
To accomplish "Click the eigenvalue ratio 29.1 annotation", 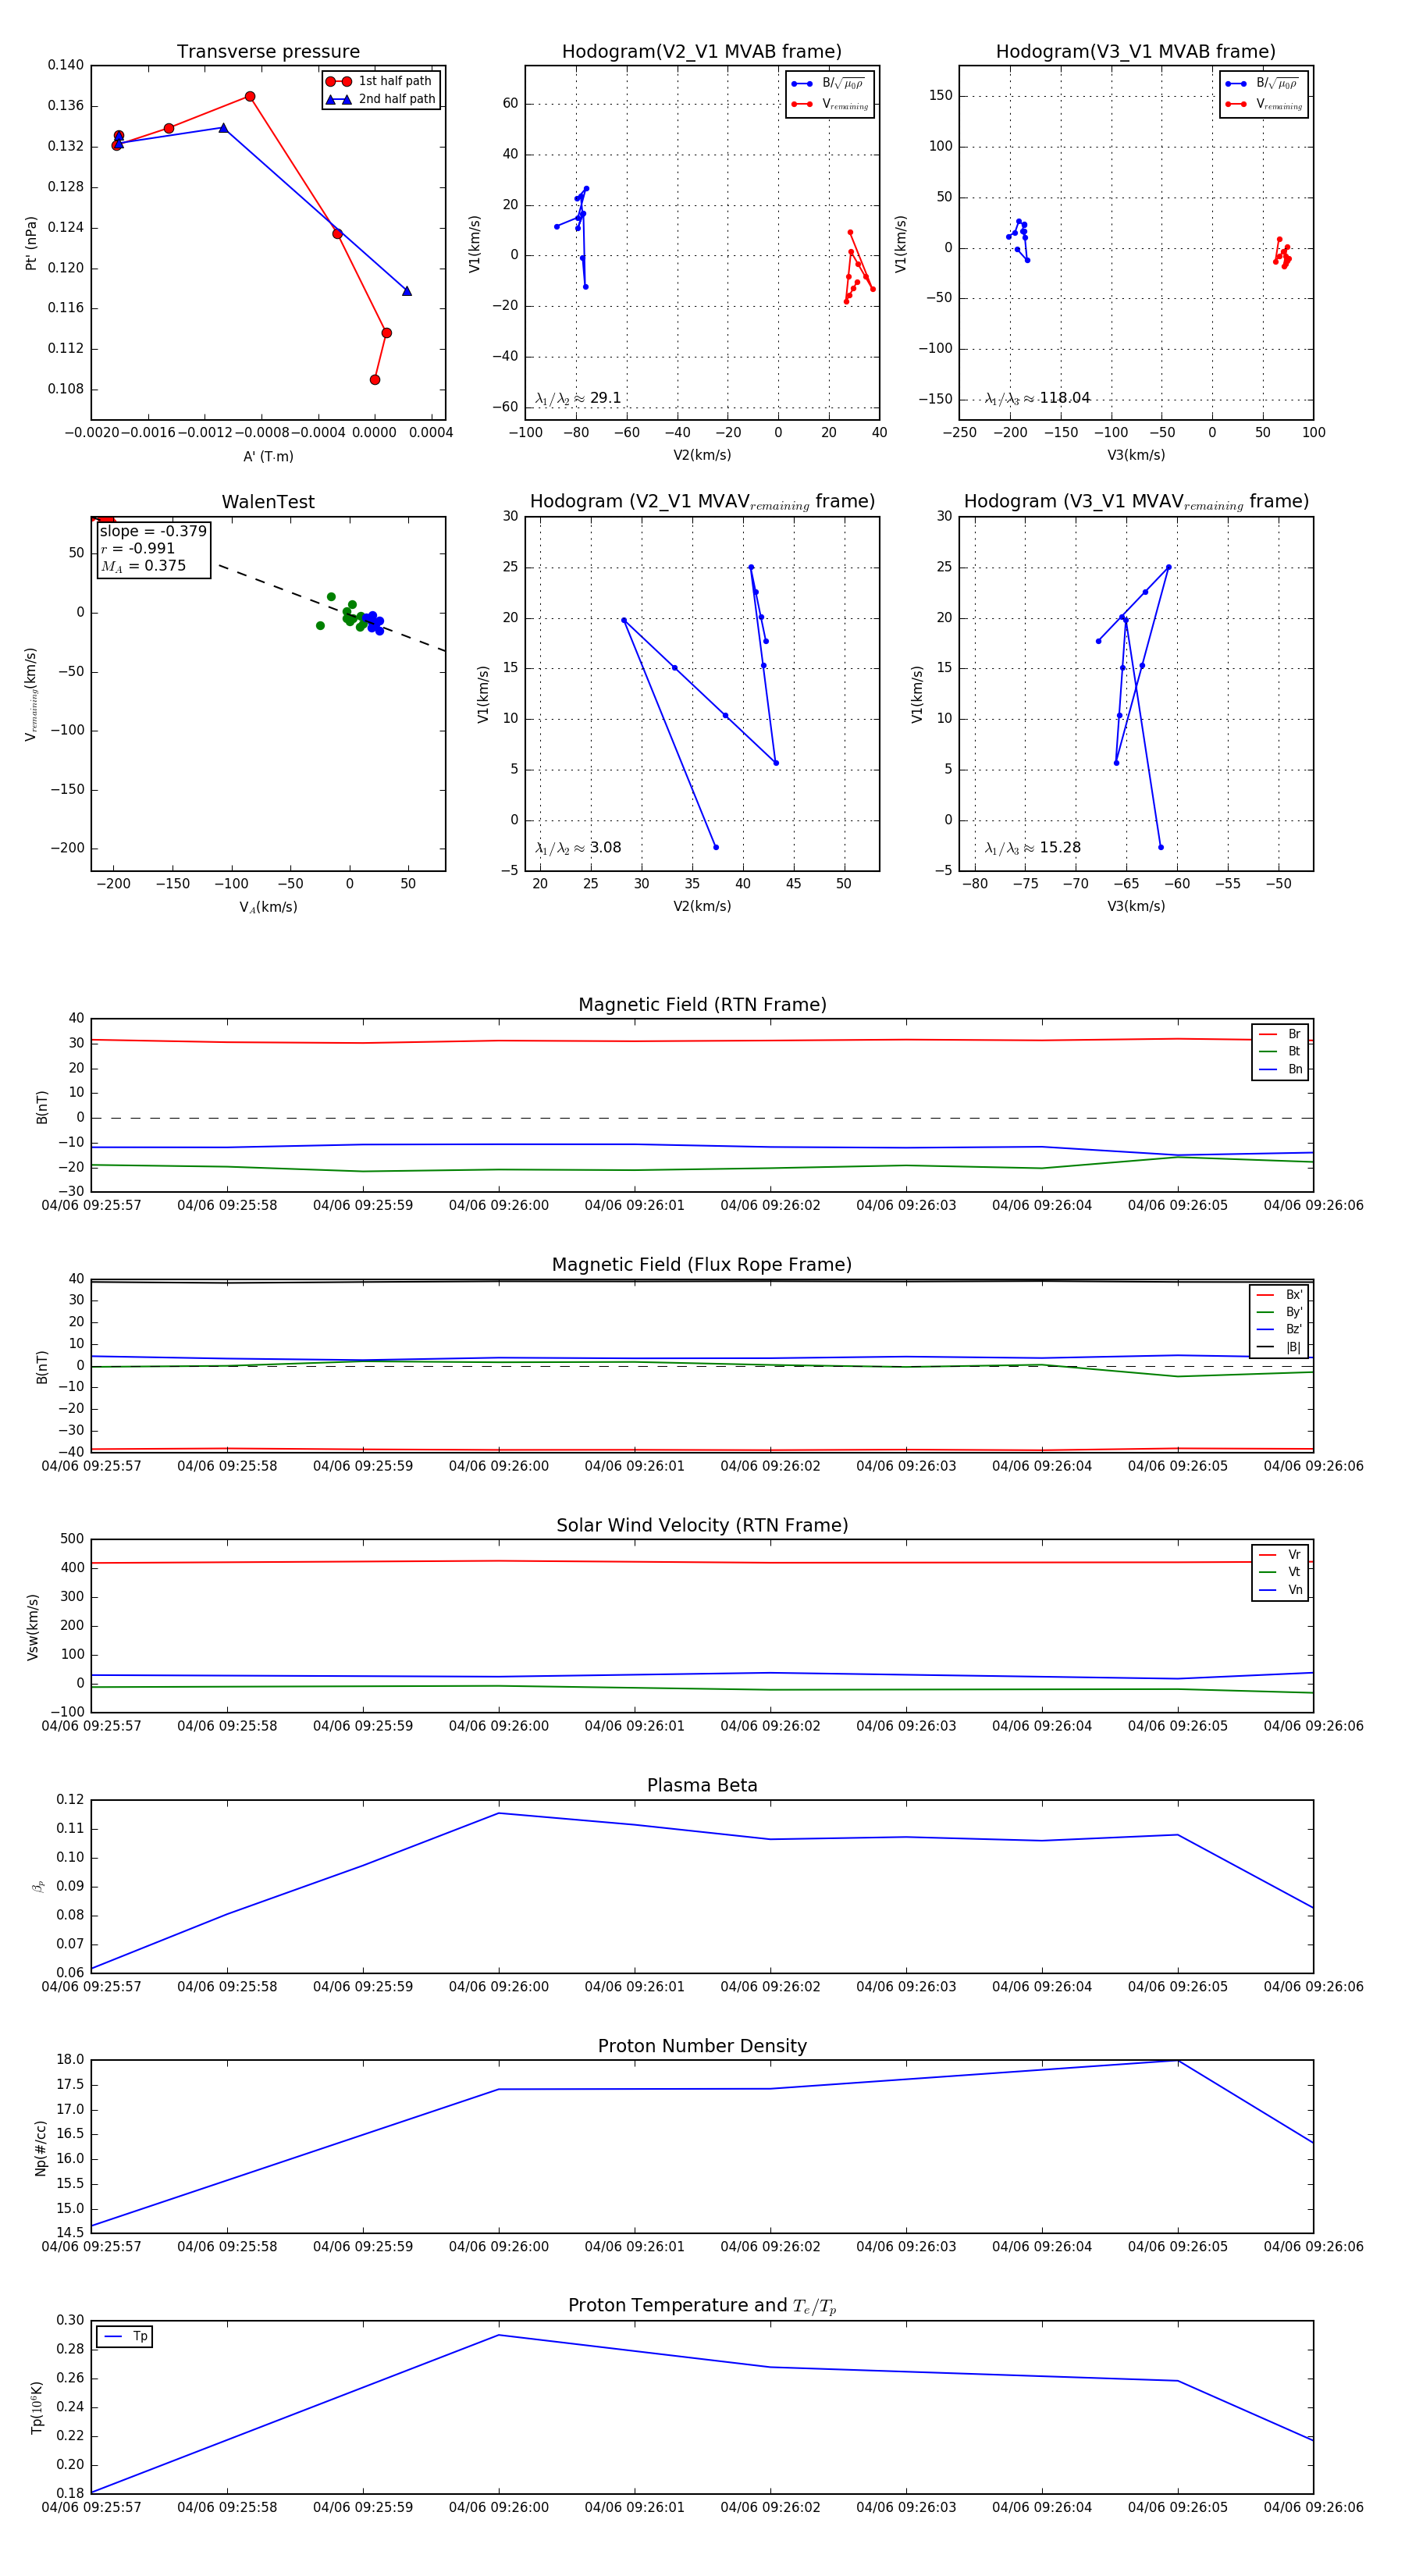I will pos(578,398).
